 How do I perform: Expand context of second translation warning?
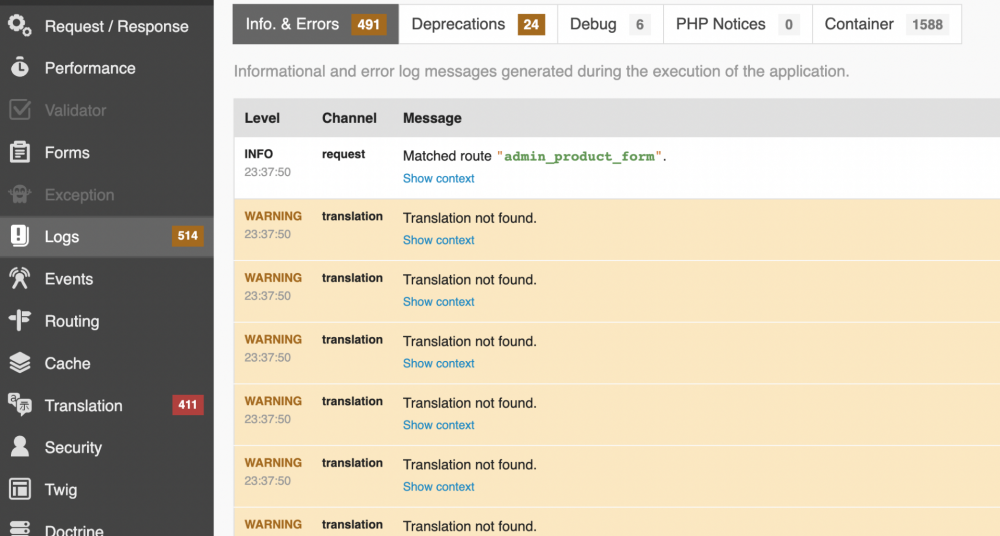tap(438, 302)
